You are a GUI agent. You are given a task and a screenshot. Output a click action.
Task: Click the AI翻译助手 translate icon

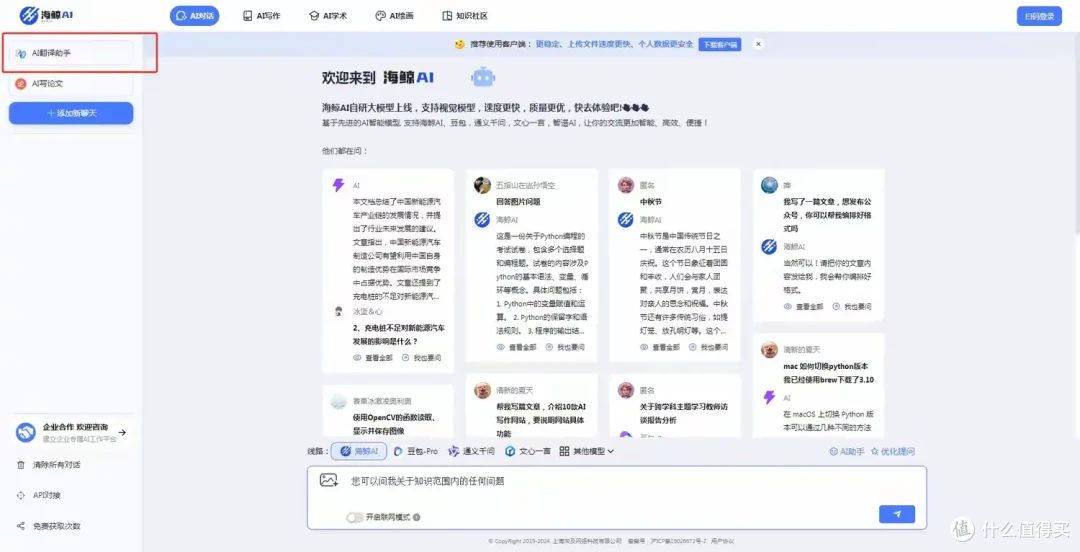click(x=21, y=53)
